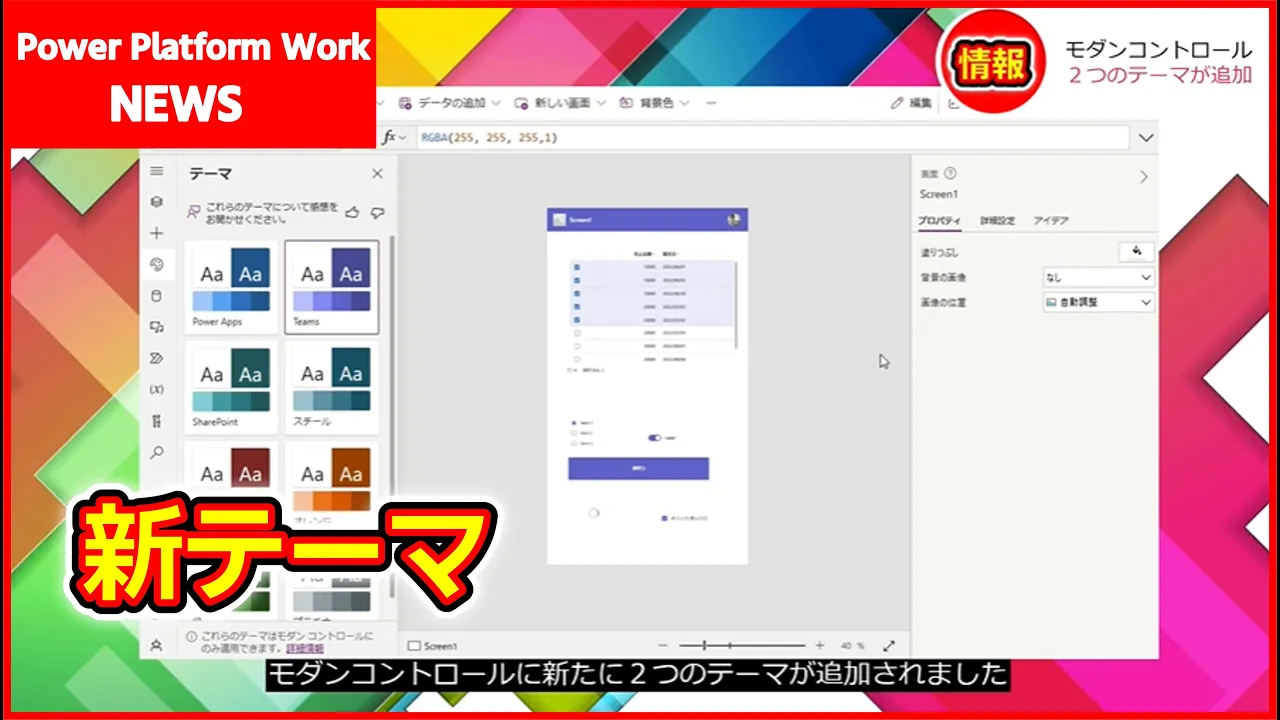Click the theme list scrollbar
The height and width of the screenshot is (720, 1280).
392,415
